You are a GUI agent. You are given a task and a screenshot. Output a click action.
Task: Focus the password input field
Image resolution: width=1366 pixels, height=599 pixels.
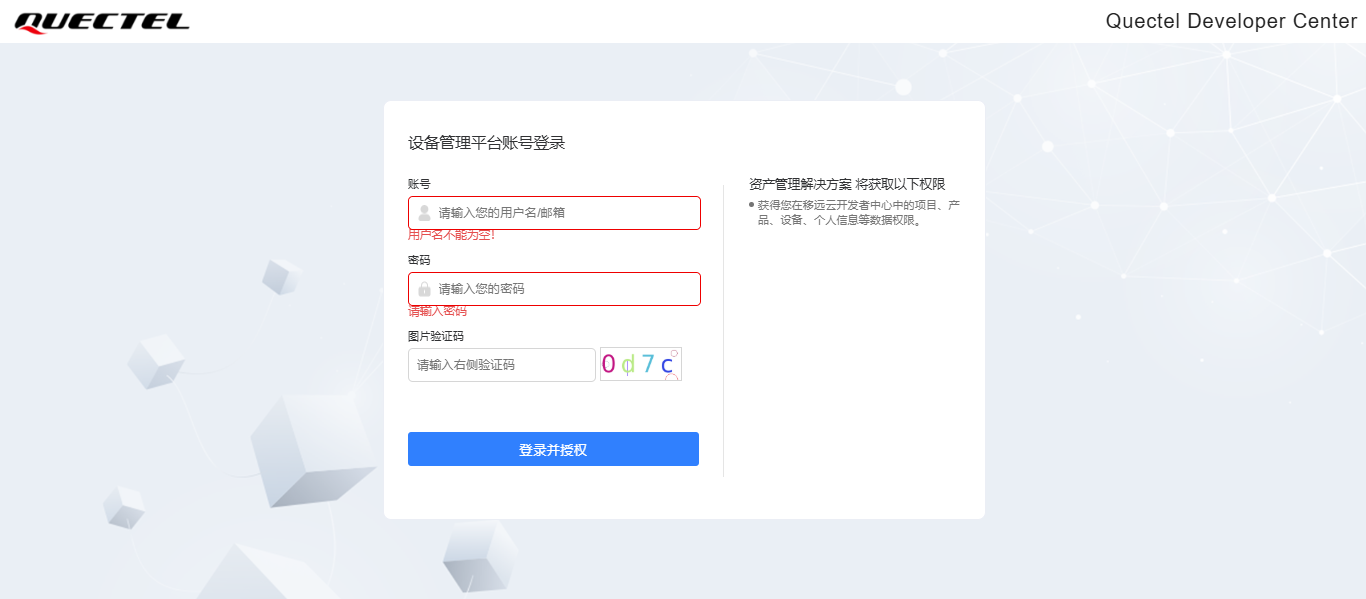coord(565,289)
